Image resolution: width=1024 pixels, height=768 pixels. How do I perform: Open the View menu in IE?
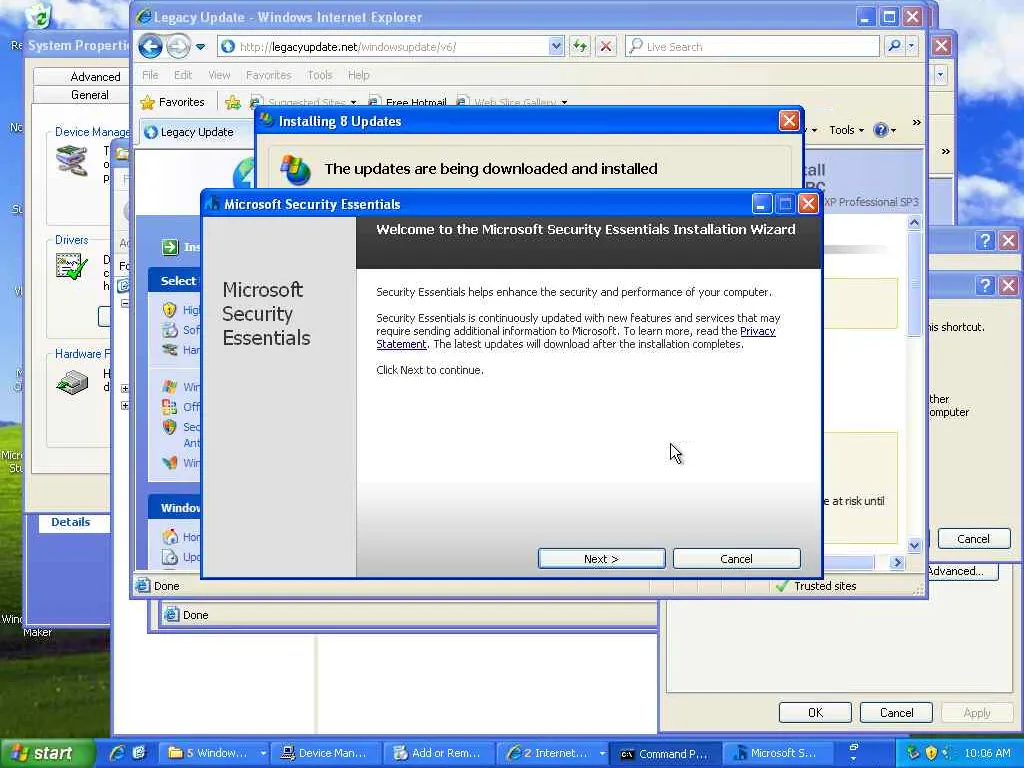coord(219,75)
